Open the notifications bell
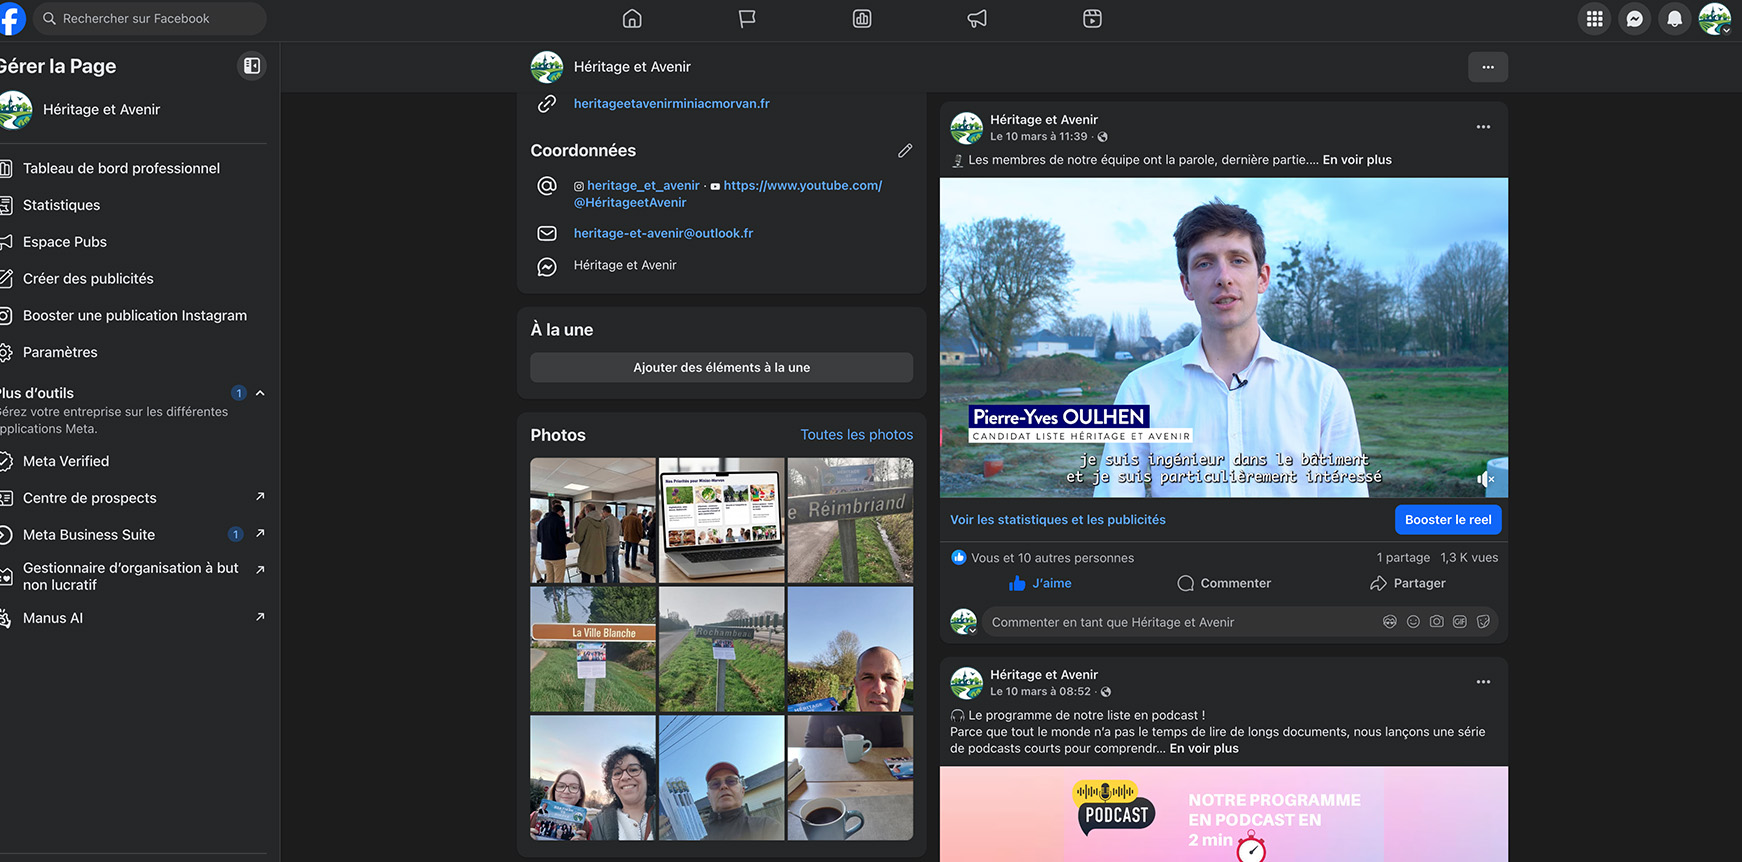Image resolution: width=1742 pixels, height=862 pixels. click(1674, 19)
